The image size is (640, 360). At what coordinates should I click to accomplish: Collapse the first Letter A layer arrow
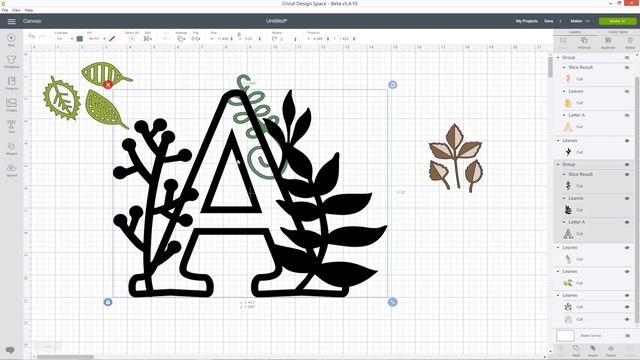[564, 116]
